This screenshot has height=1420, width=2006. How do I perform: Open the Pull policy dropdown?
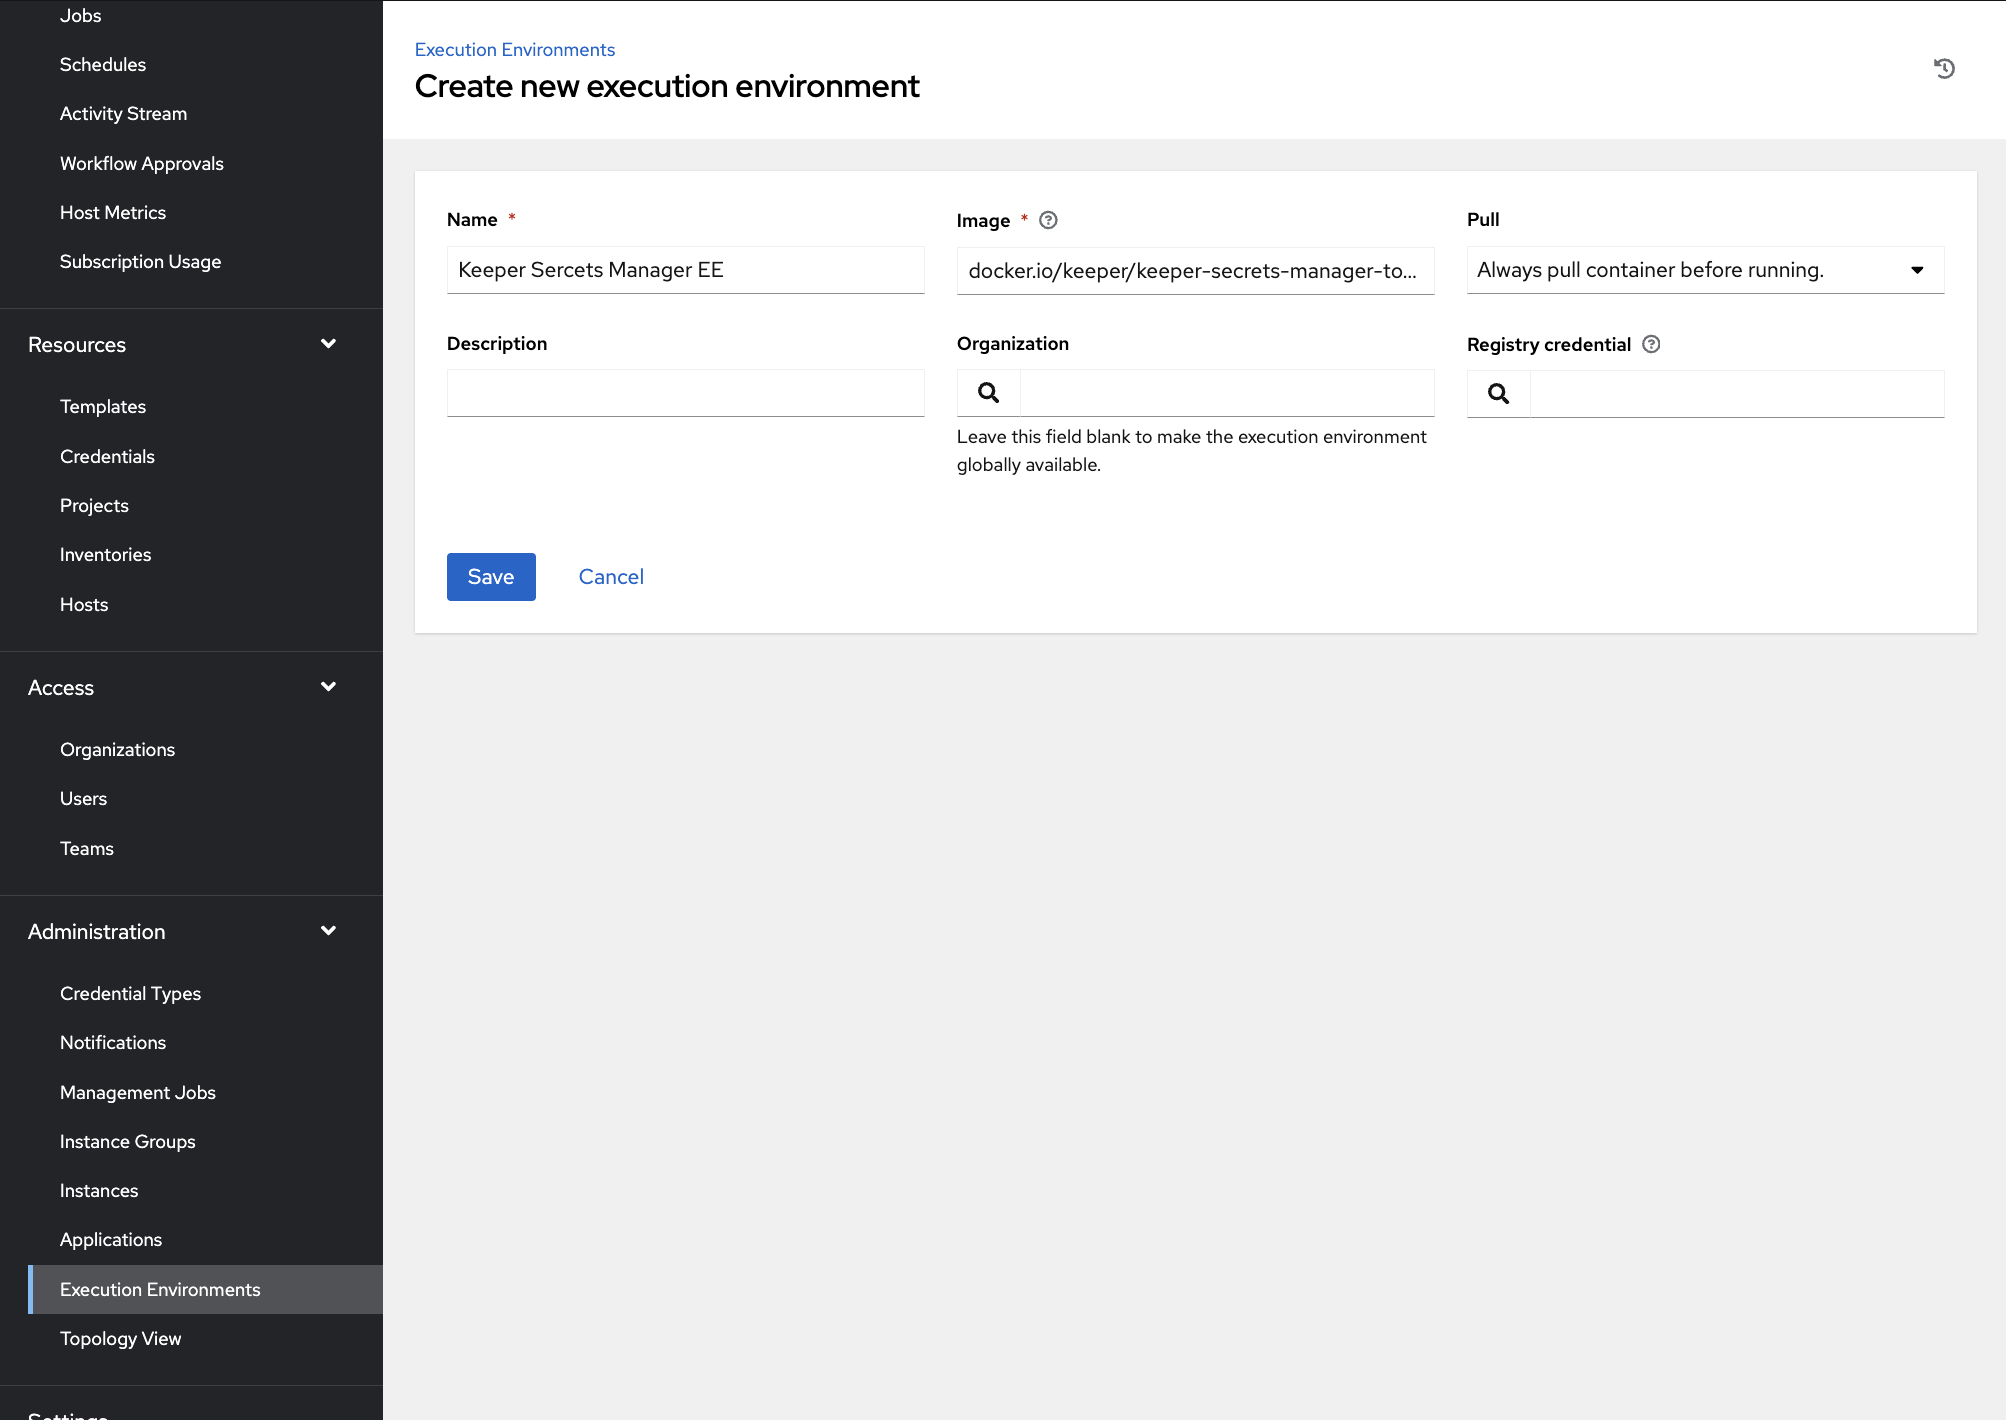click(x=1704, y=270)
